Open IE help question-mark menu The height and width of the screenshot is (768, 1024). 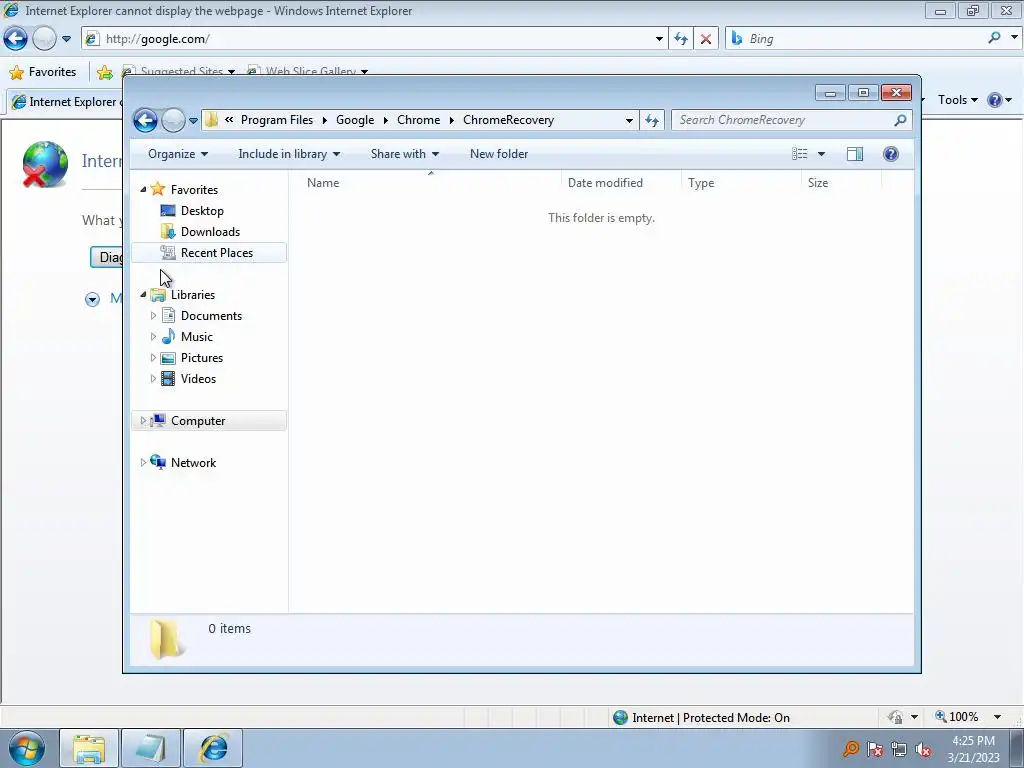[1000, 100]
